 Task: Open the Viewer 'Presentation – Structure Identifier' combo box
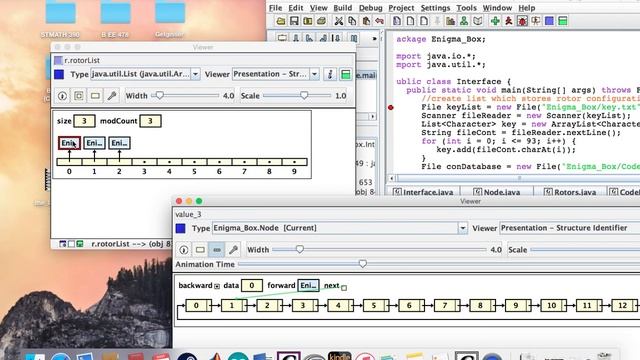(x=570, y=228)
